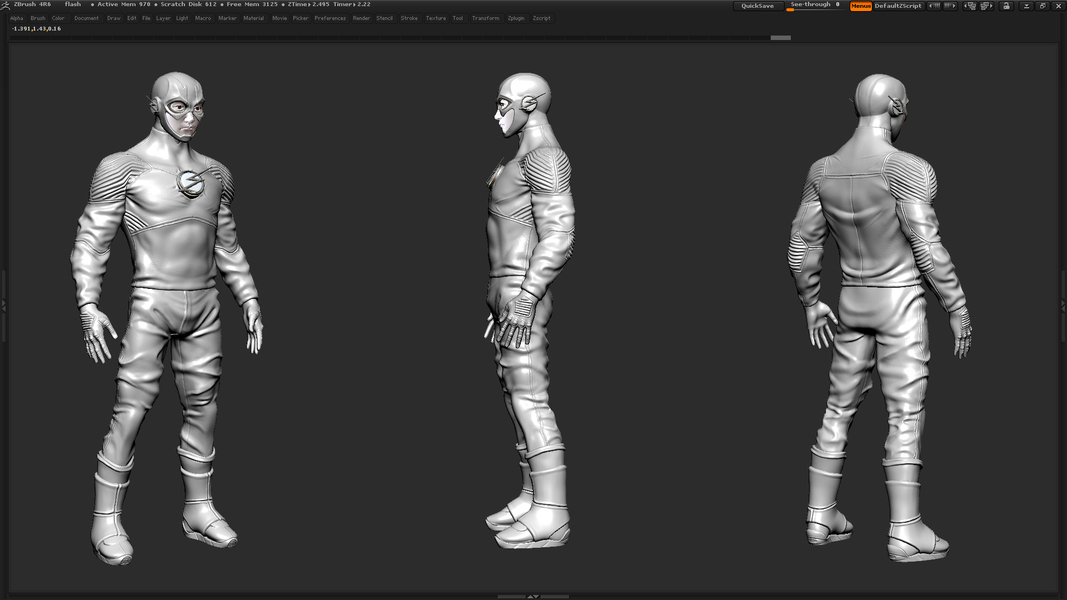Viewport: 1067px width, 600px height.
Task: Click the QuickSave button
Action: point(757,6)
